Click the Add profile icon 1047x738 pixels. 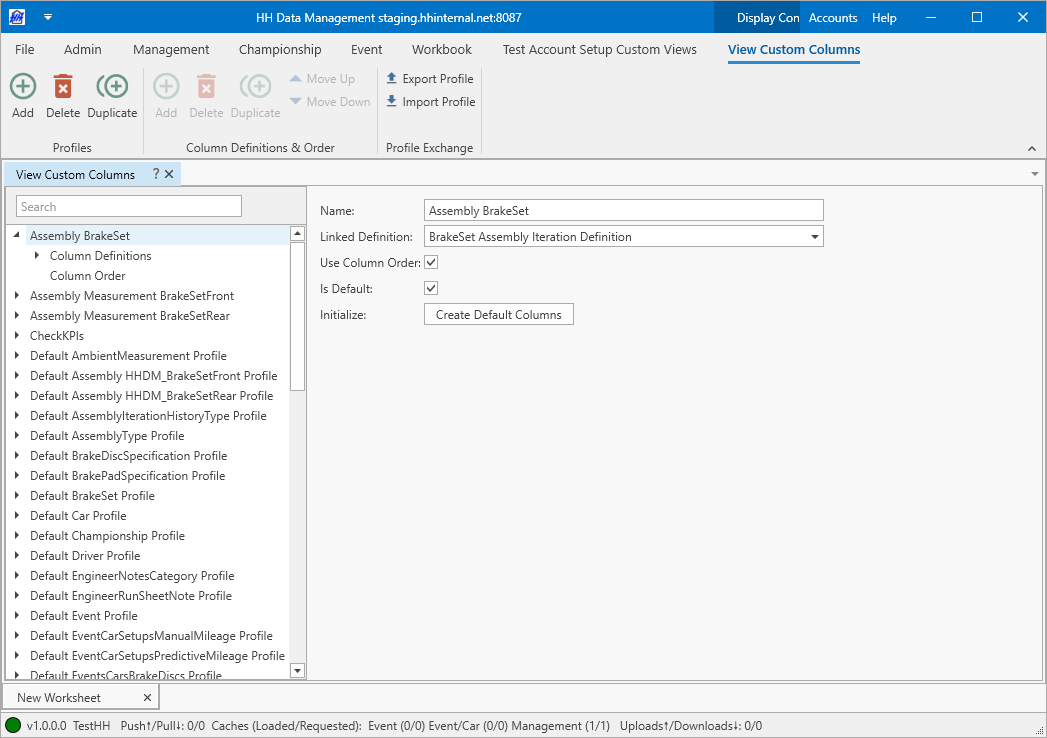23,87
